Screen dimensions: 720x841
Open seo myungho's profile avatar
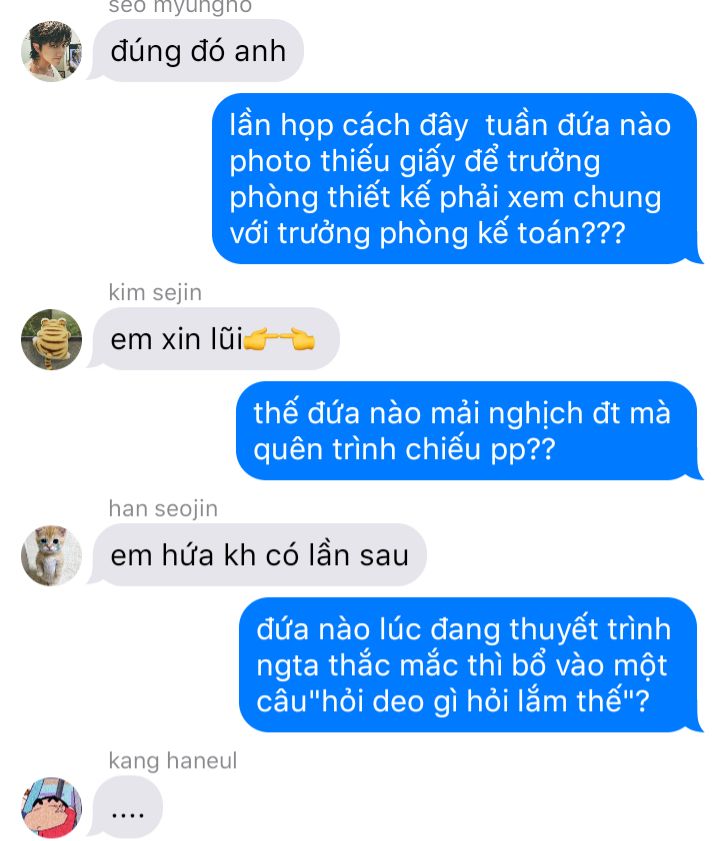click(52, 51)
